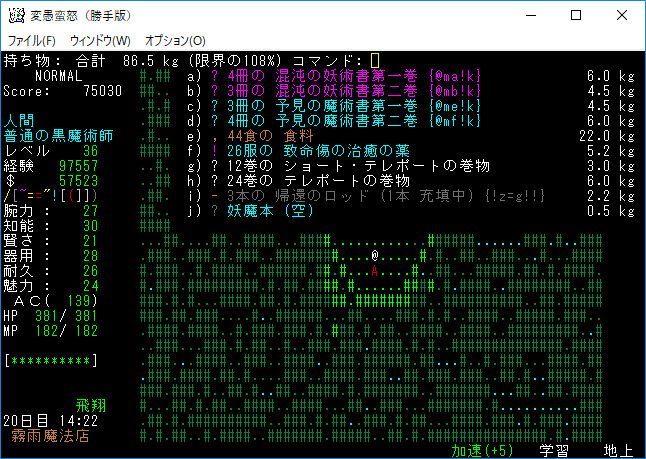This screenshot has width=646, height=459.
Task: Click the 加速(+5) status indicator
Action: tap(479, 450)
